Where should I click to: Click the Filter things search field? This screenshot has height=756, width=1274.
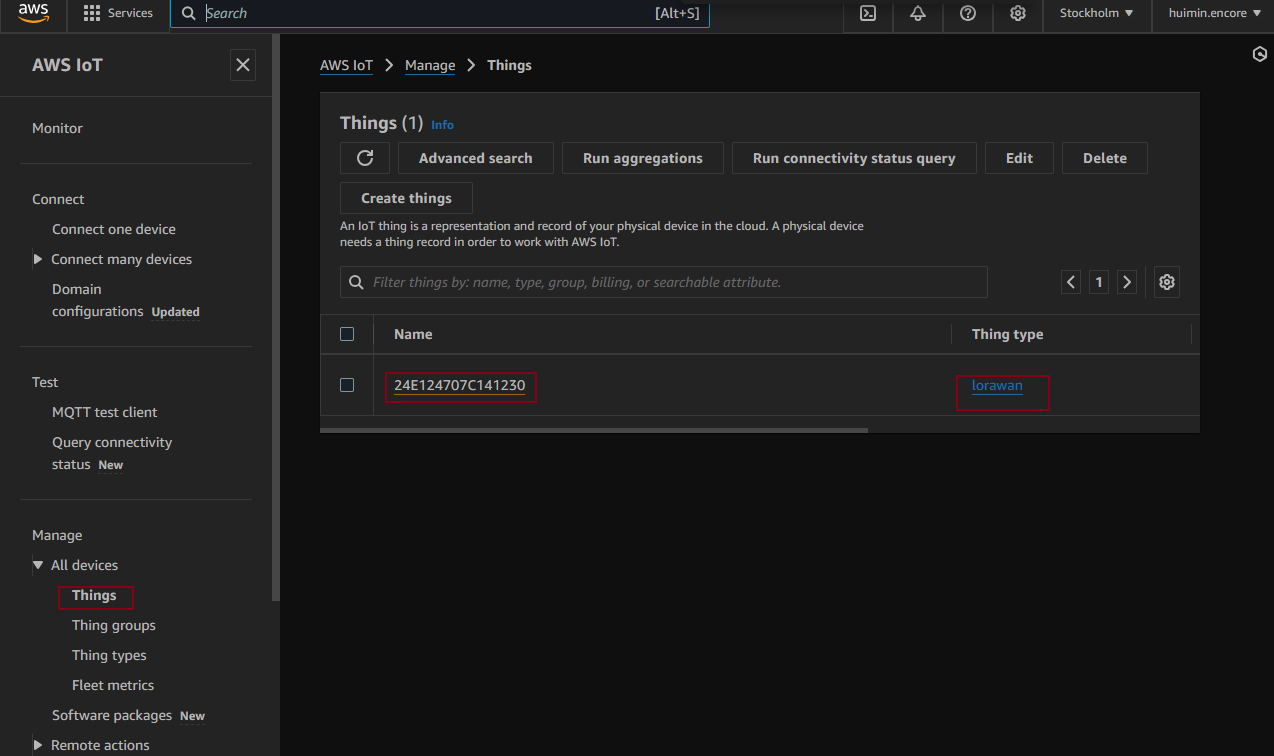(664, 282)
